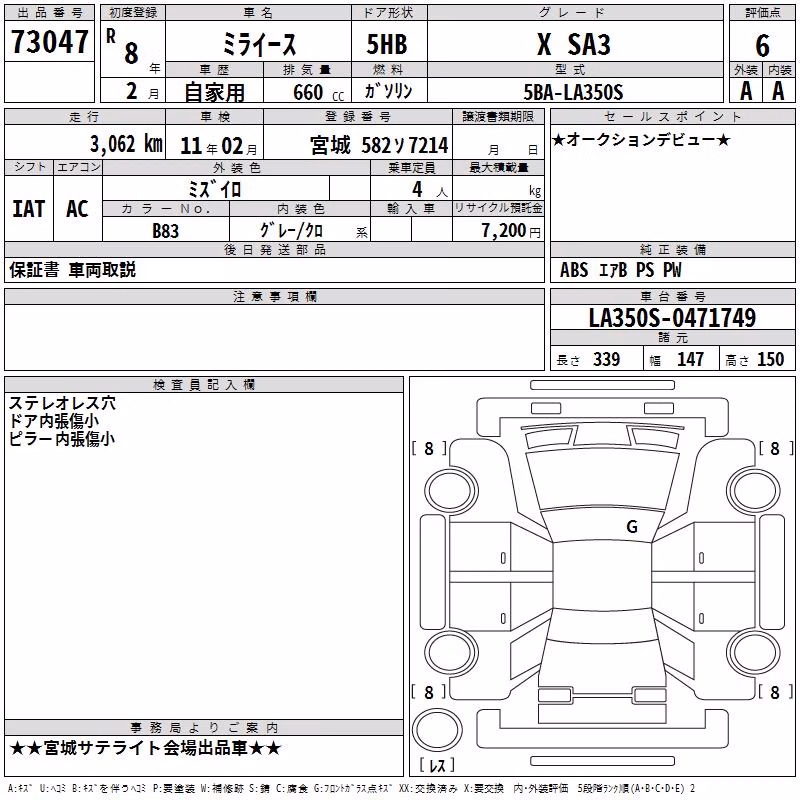Click color number B83
Viewport: 800px width, 800px height.
pyautogui.click(x=165, y=231)
